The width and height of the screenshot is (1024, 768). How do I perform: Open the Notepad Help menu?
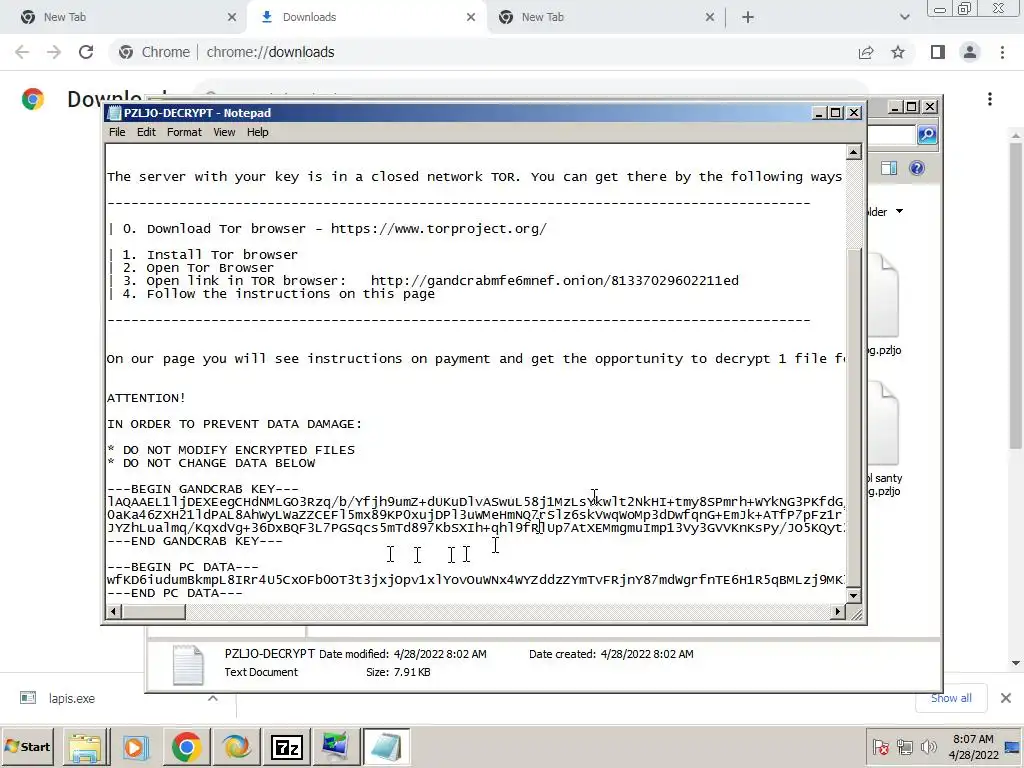pos(257,132)
